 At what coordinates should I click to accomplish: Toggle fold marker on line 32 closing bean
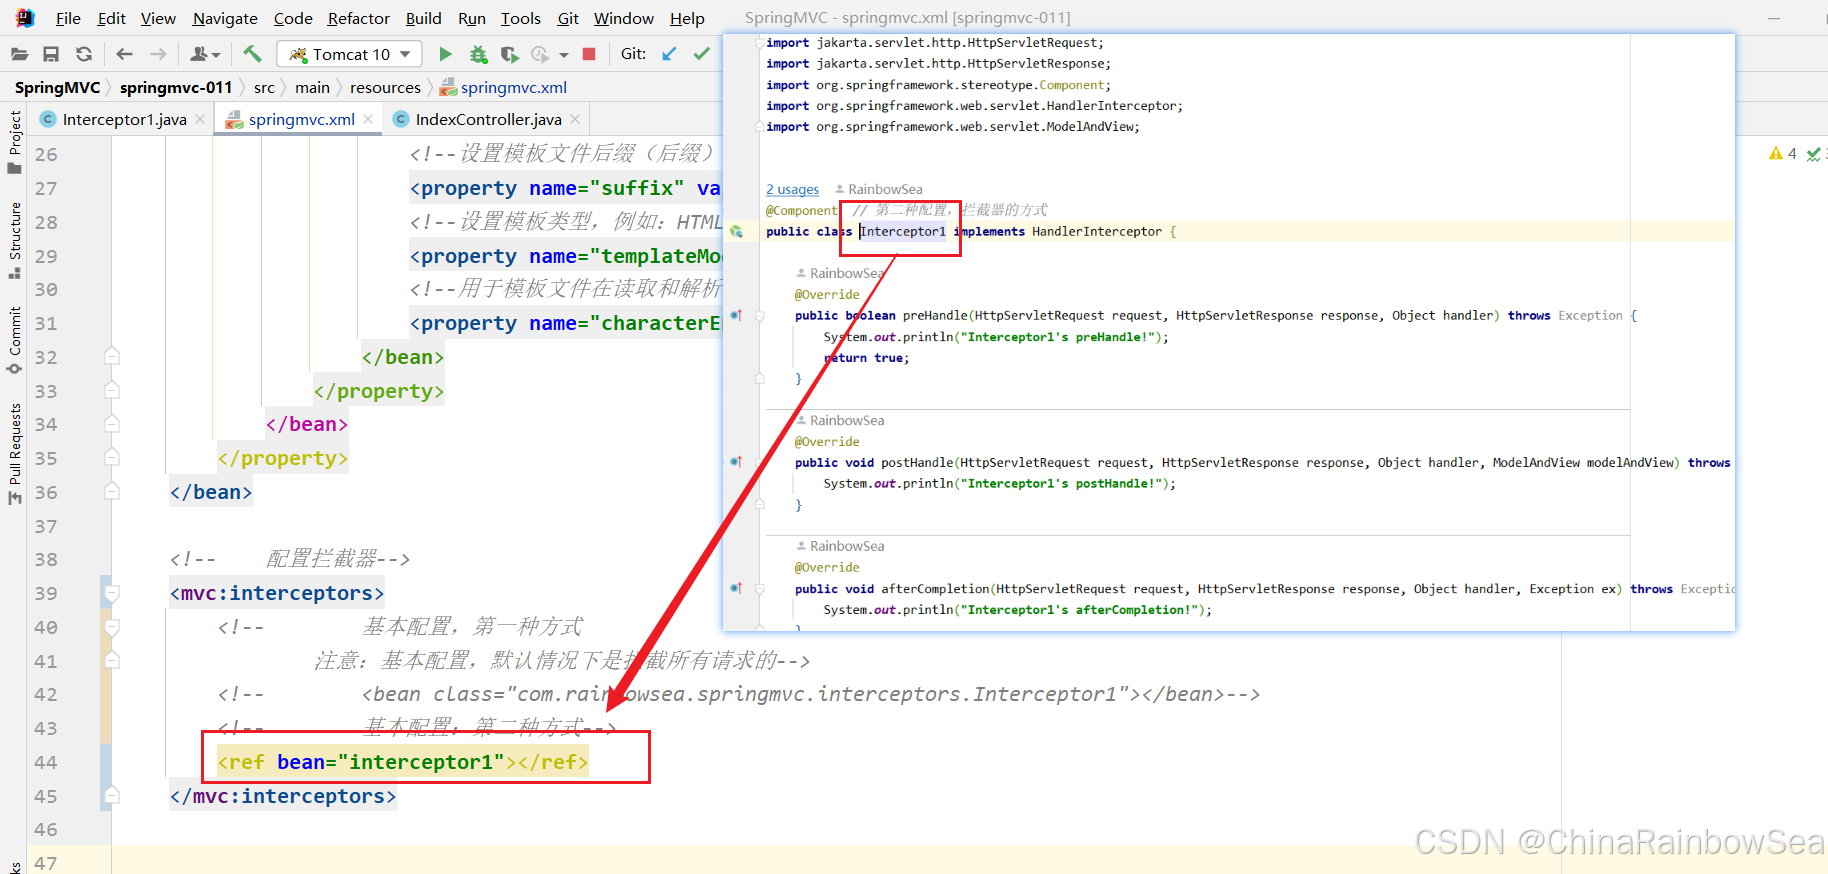pyautogui.click(x=112, y=357)
